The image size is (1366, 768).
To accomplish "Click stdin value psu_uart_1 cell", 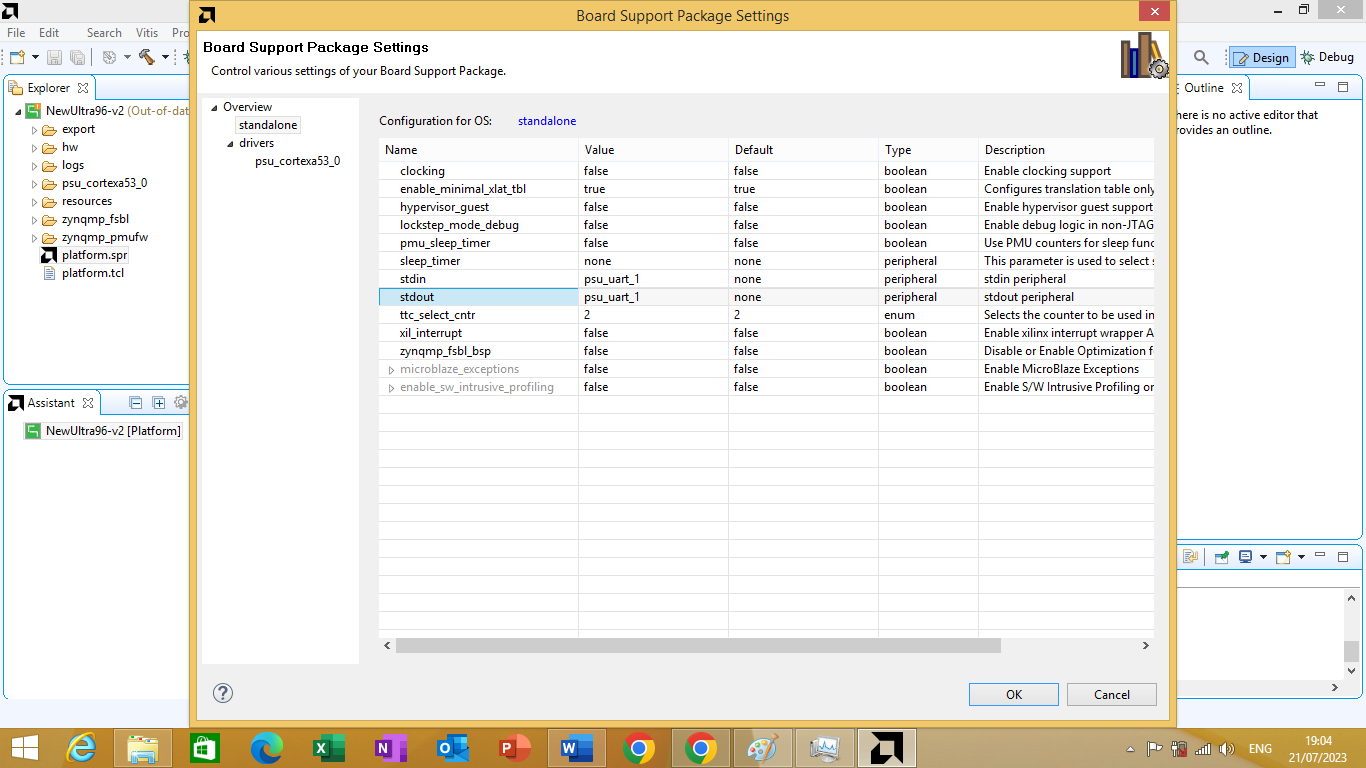I will (x=654, y=279).
